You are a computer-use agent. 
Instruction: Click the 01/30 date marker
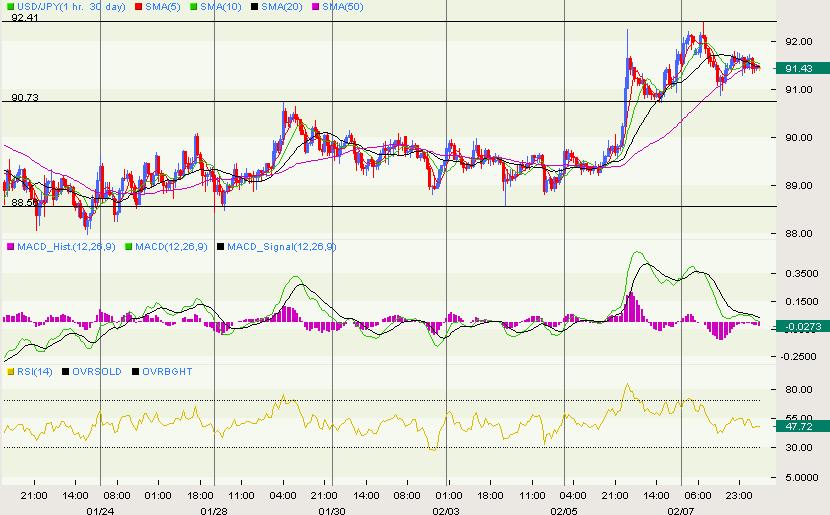332,511
